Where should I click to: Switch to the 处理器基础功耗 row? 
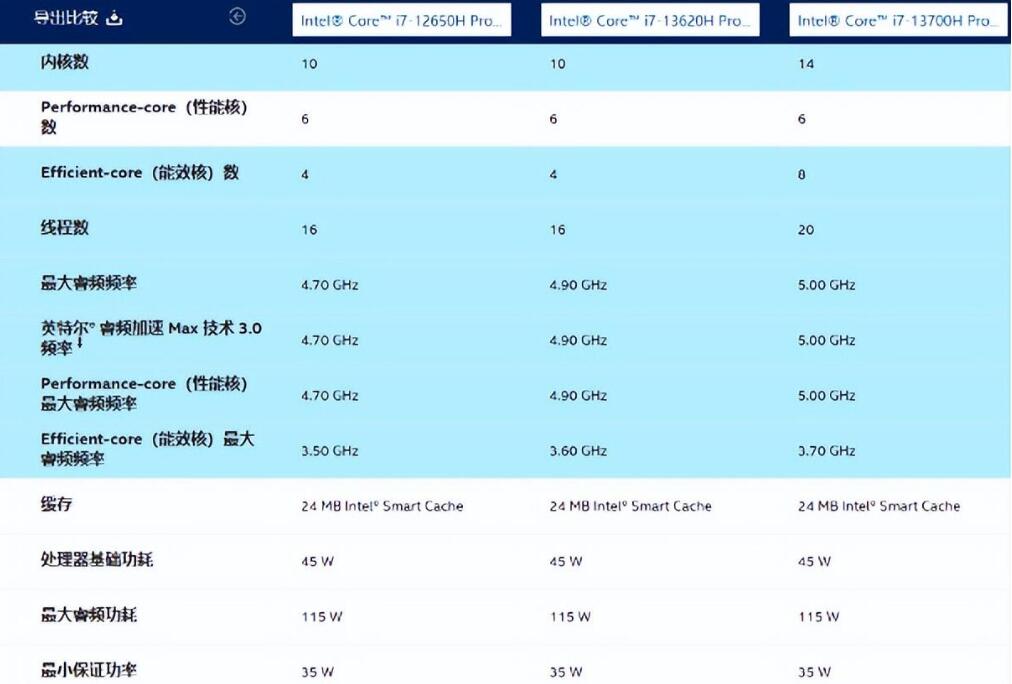[x=85, y=561]
